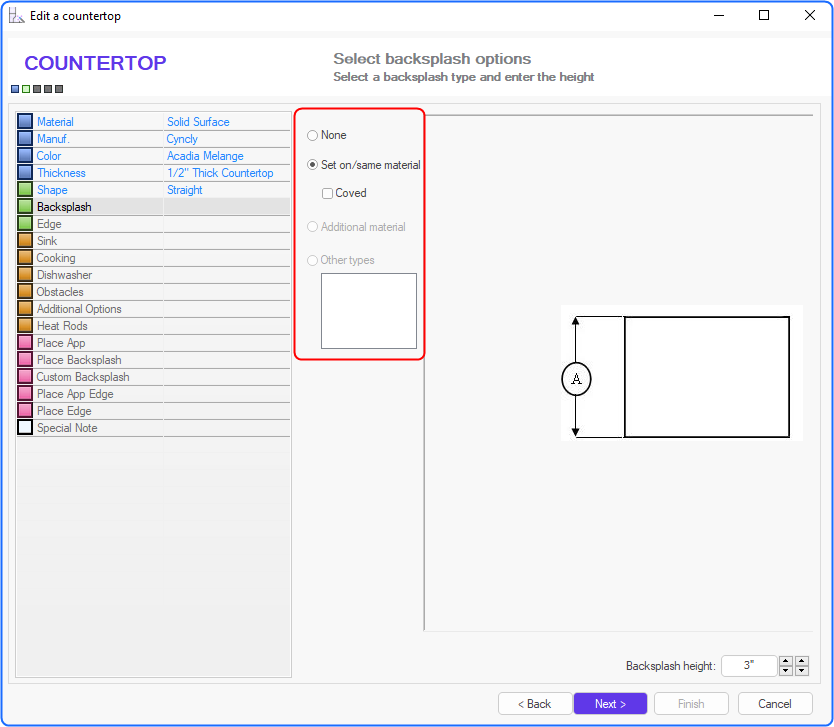Close the Edit a countertop window
This screenshot has width=834, height=727.
click(x=810, y=15)
